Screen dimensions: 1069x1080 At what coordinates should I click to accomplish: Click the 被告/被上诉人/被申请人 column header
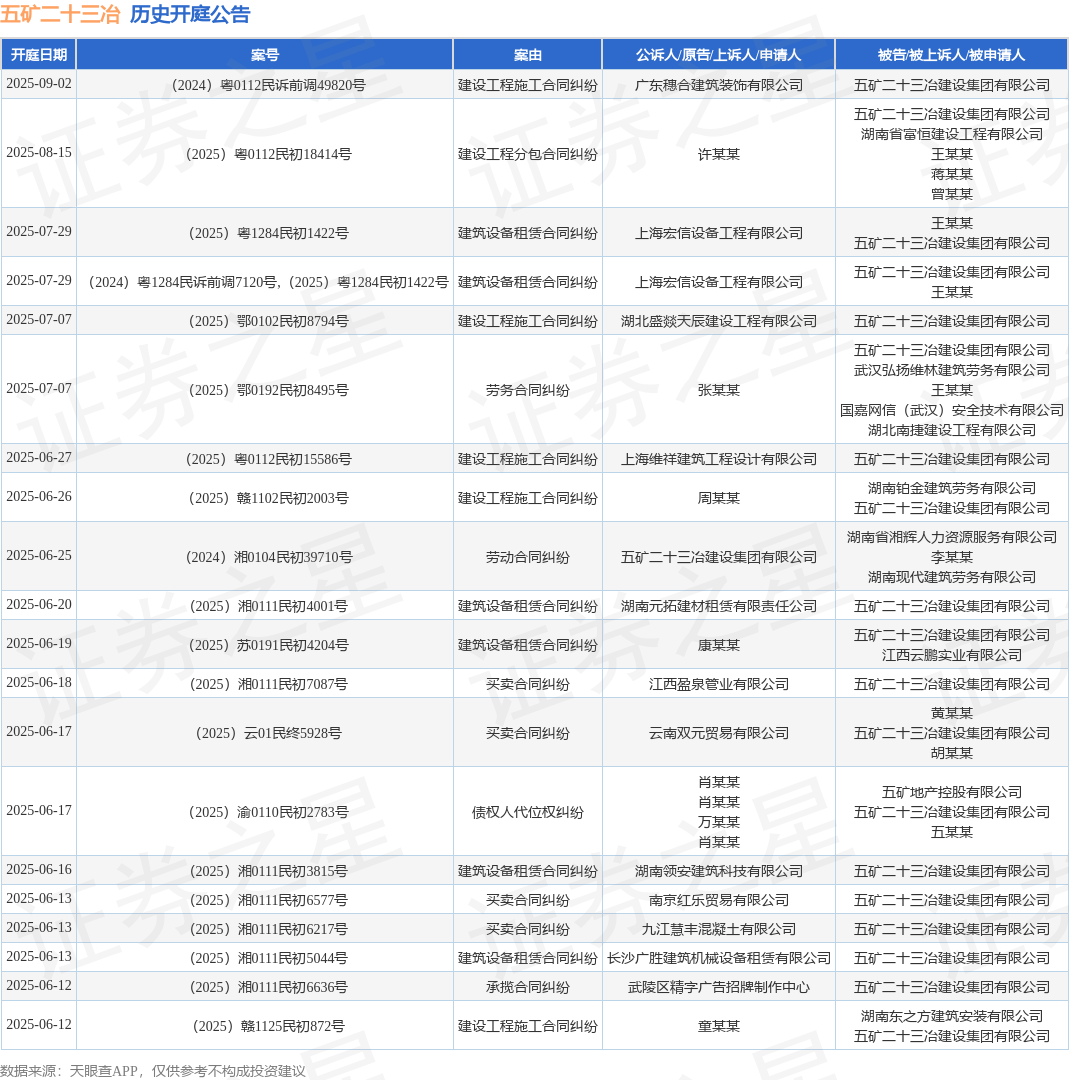click(951, 54)
